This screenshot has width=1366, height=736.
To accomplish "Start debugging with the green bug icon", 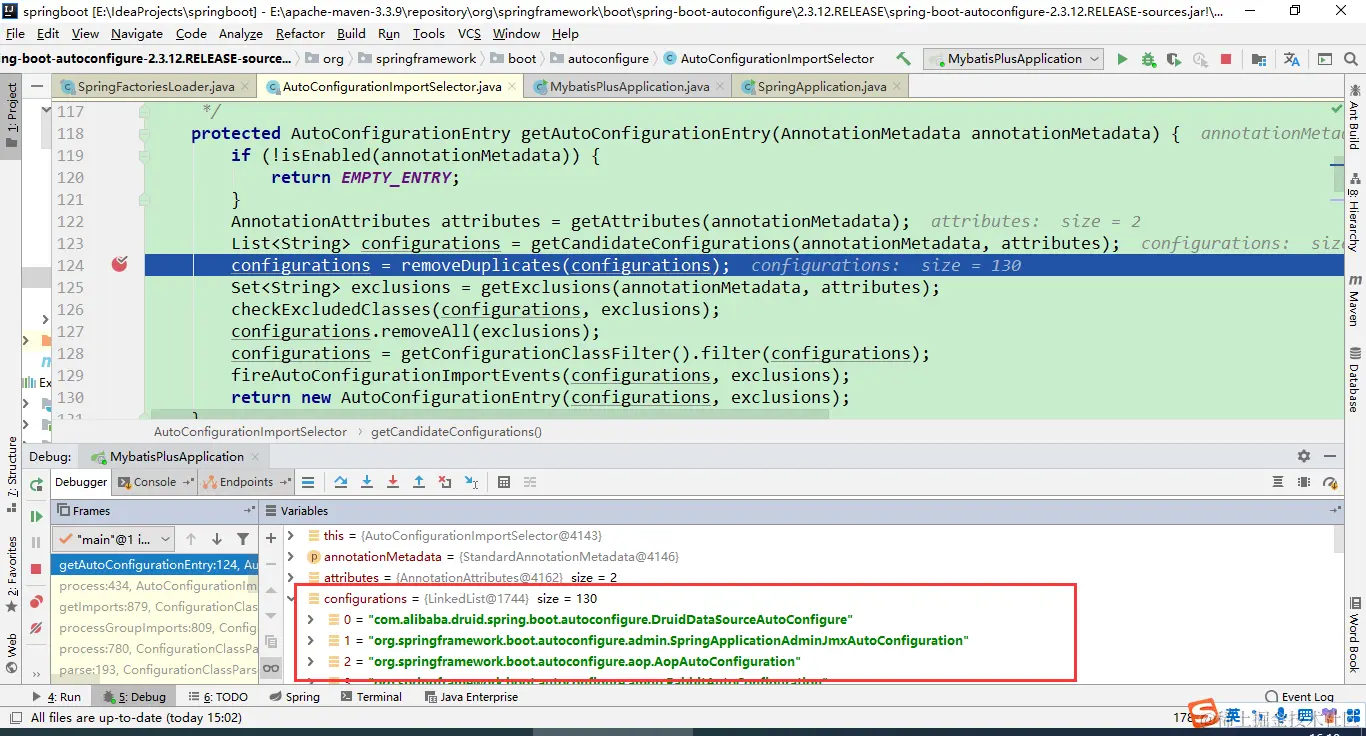I will tap(1148, 59).
